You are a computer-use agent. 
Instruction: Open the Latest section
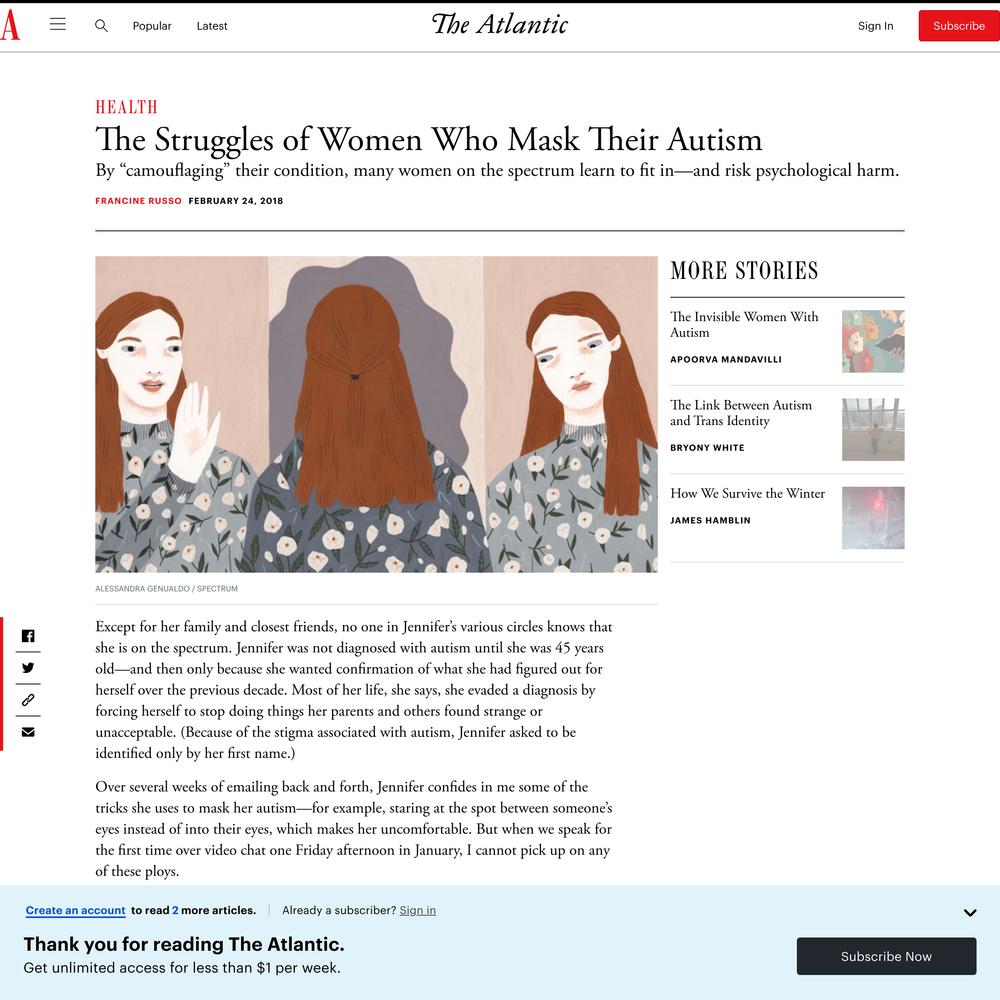point(212,26)
